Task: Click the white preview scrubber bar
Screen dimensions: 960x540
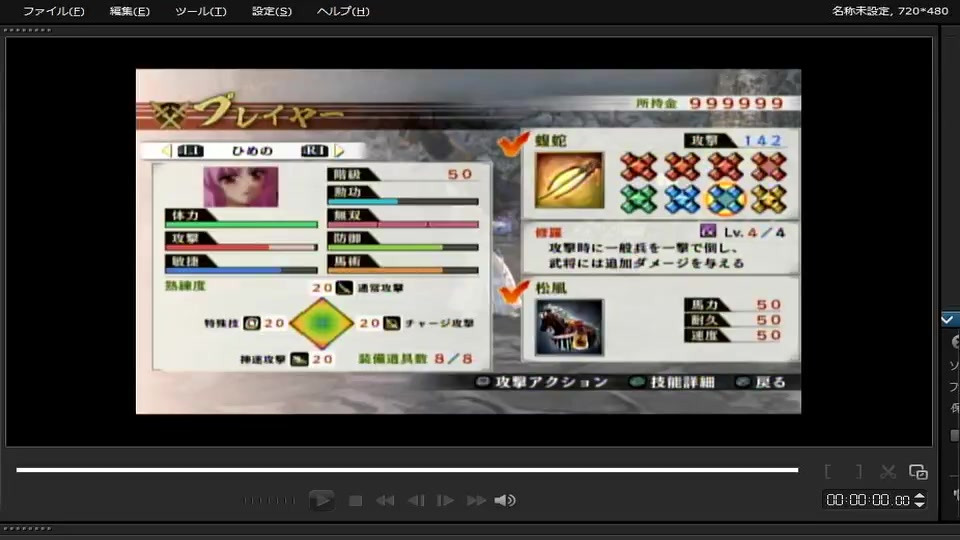Action: point(407,470)
